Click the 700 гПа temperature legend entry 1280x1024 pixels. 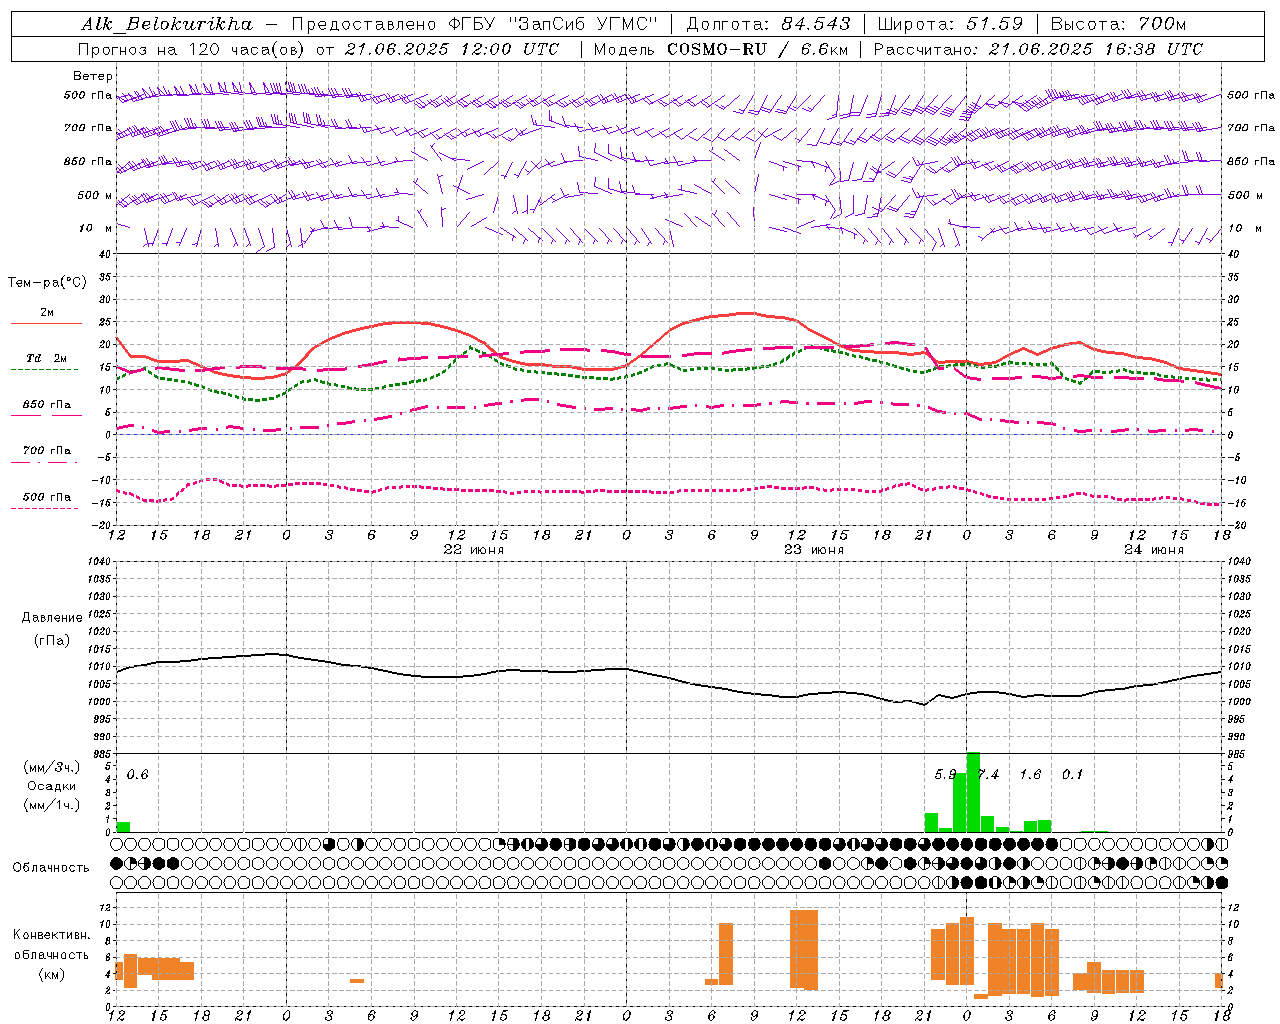(46, 450)
